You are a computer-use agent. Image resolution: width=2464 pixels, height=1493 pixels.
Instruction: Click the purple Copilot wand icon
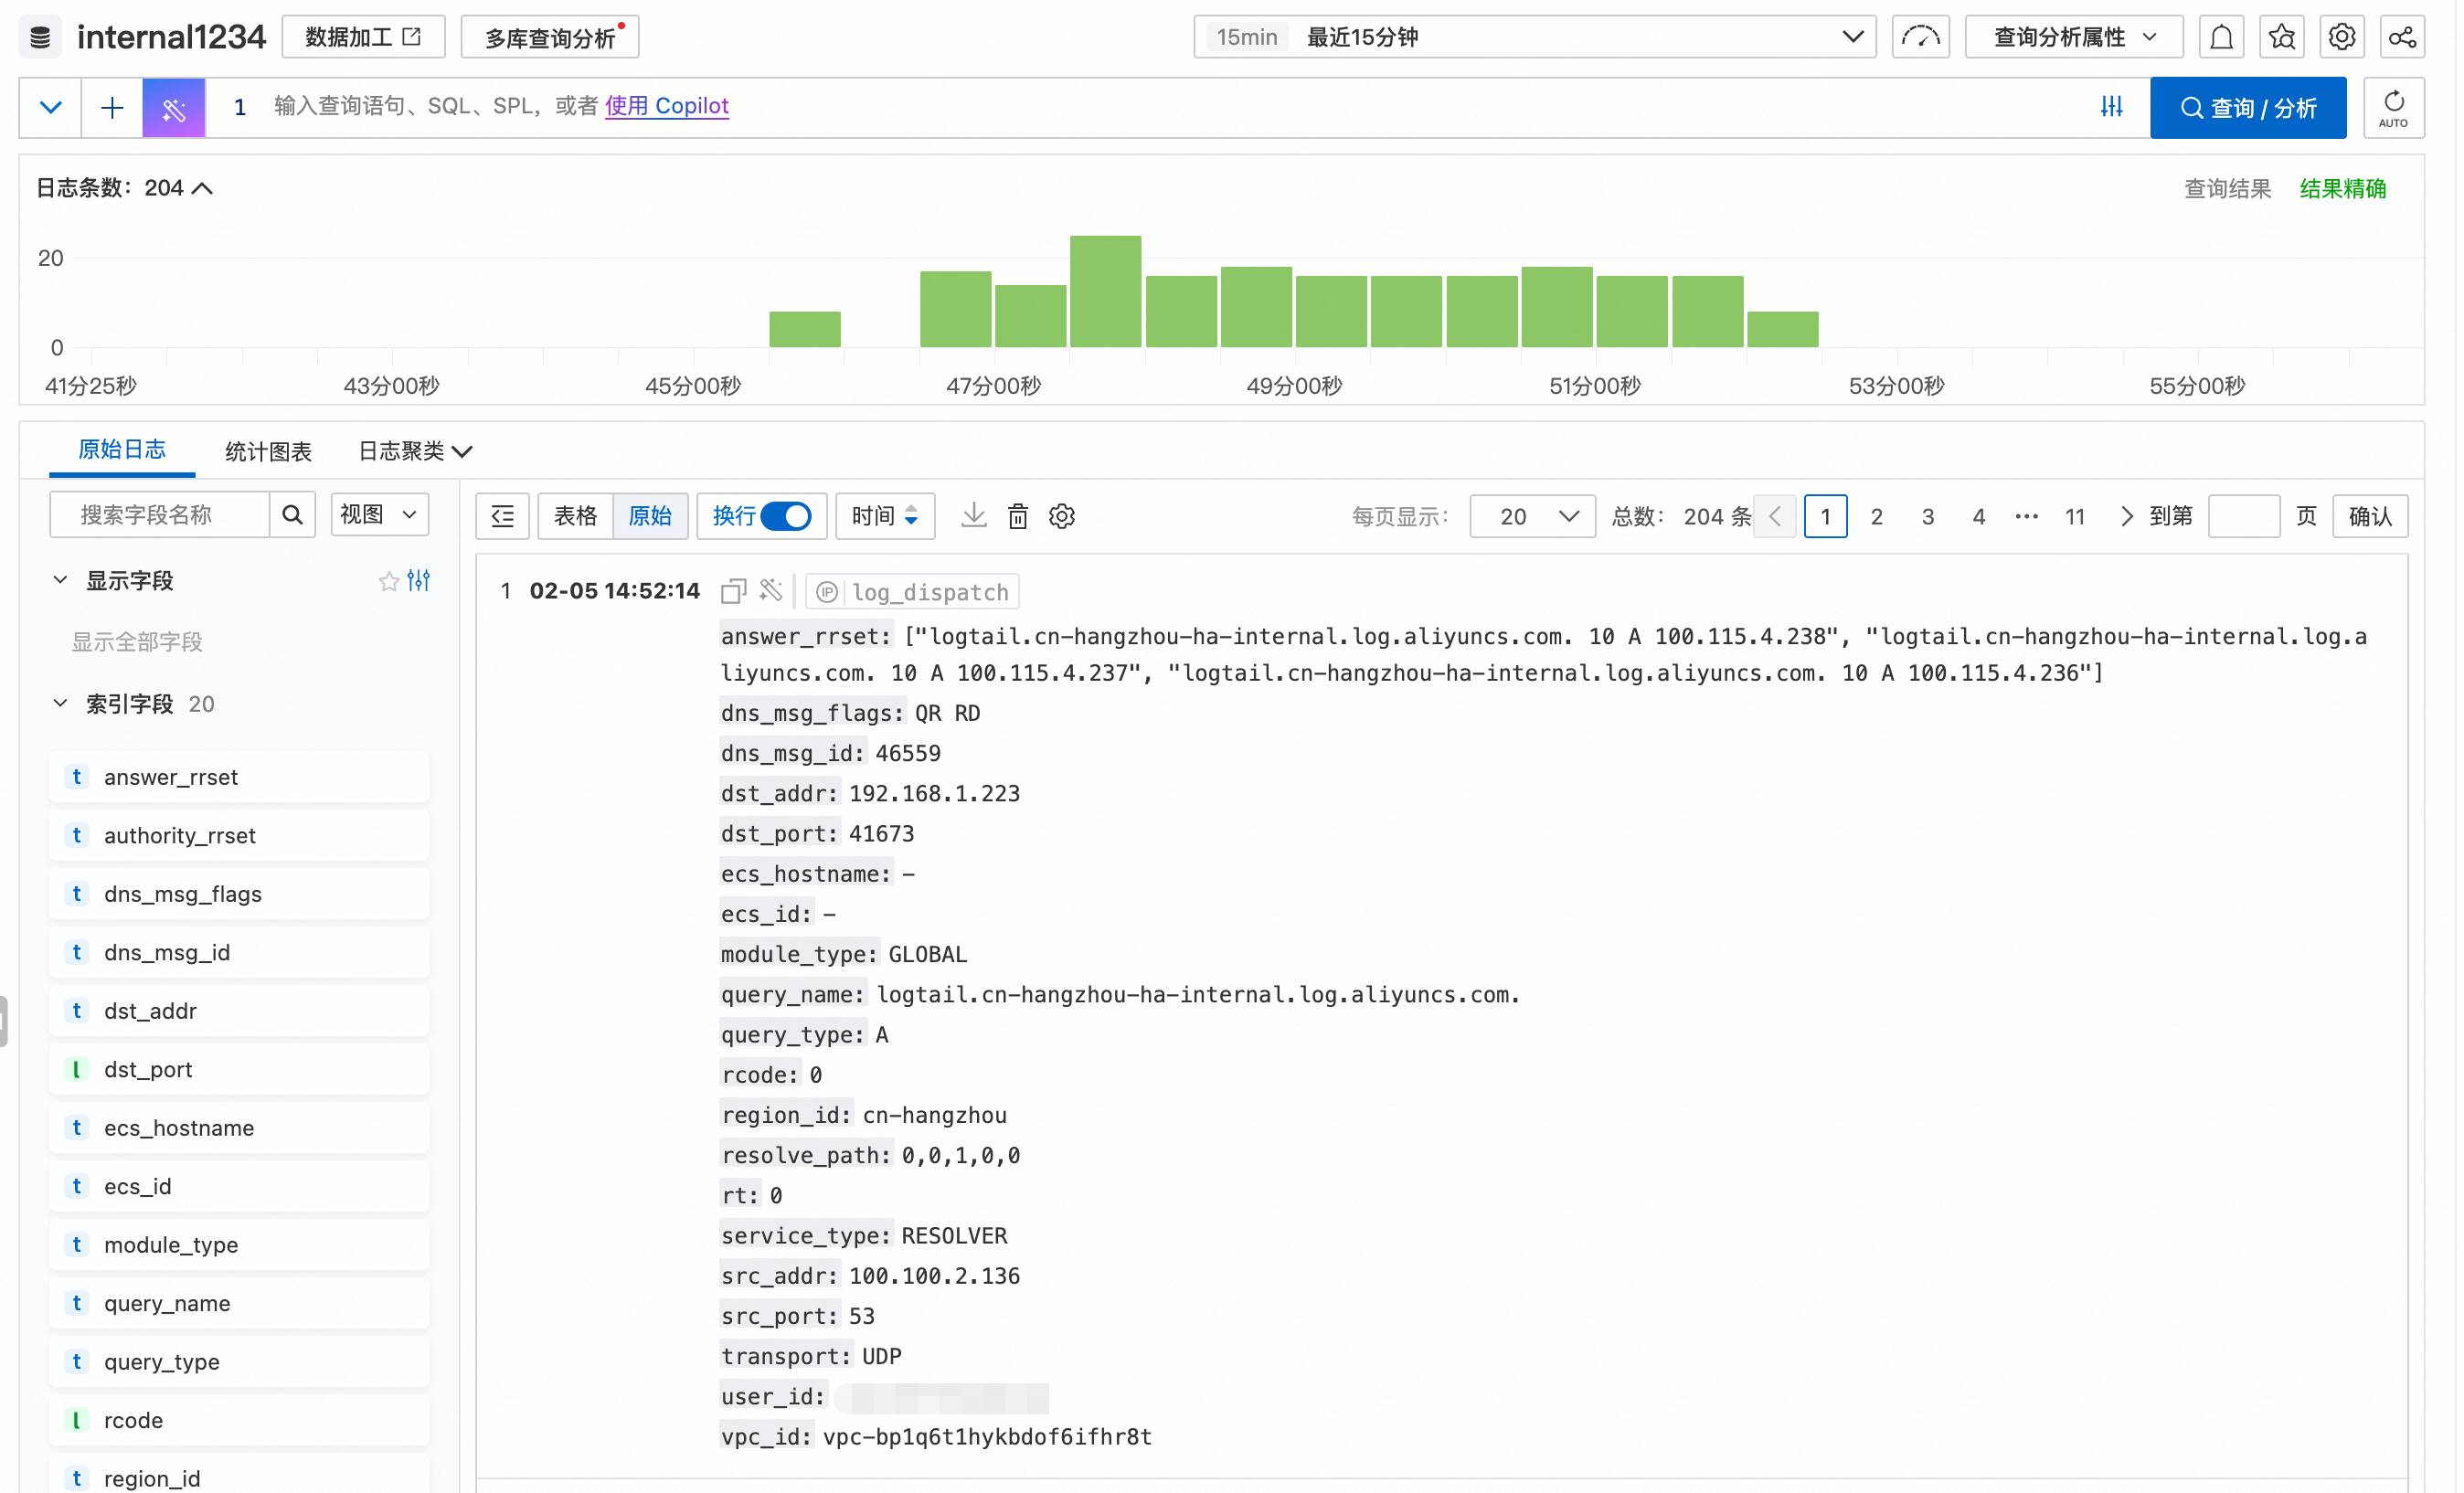pyautogui.click(x=174, y=107)
